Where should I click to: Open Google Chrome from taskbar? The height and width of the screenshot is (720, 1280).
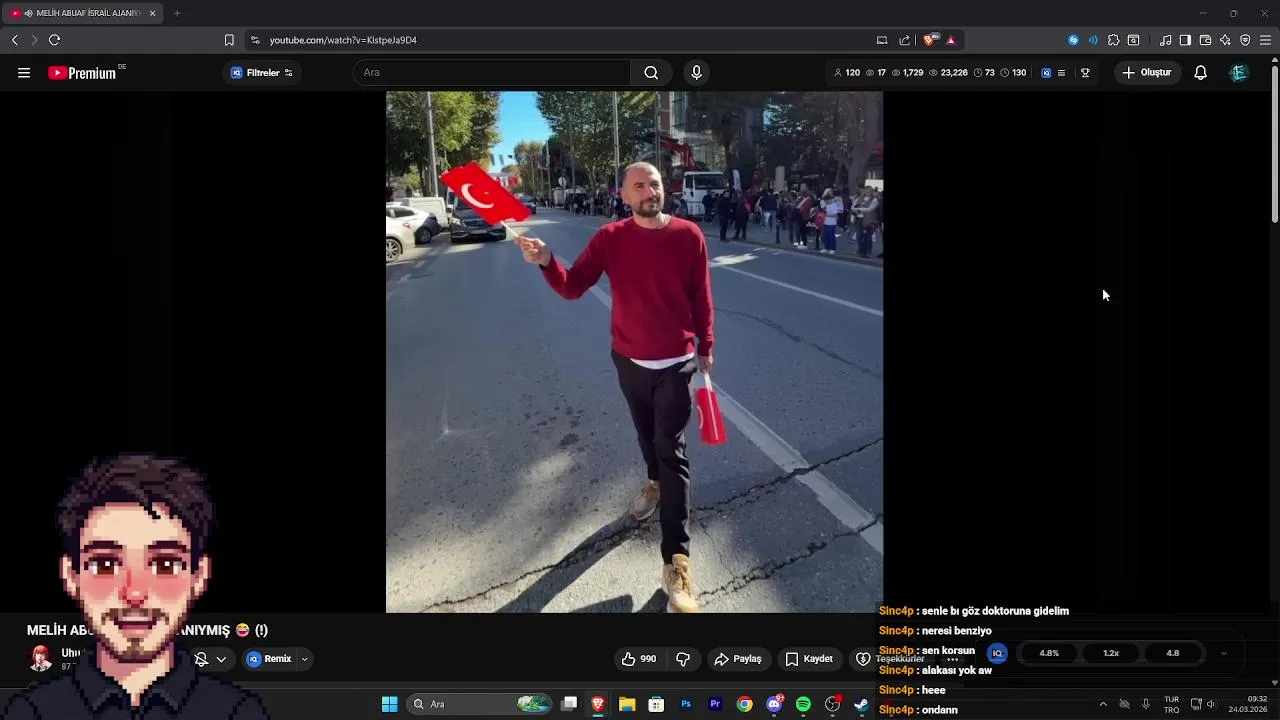[x=745, y=704]
